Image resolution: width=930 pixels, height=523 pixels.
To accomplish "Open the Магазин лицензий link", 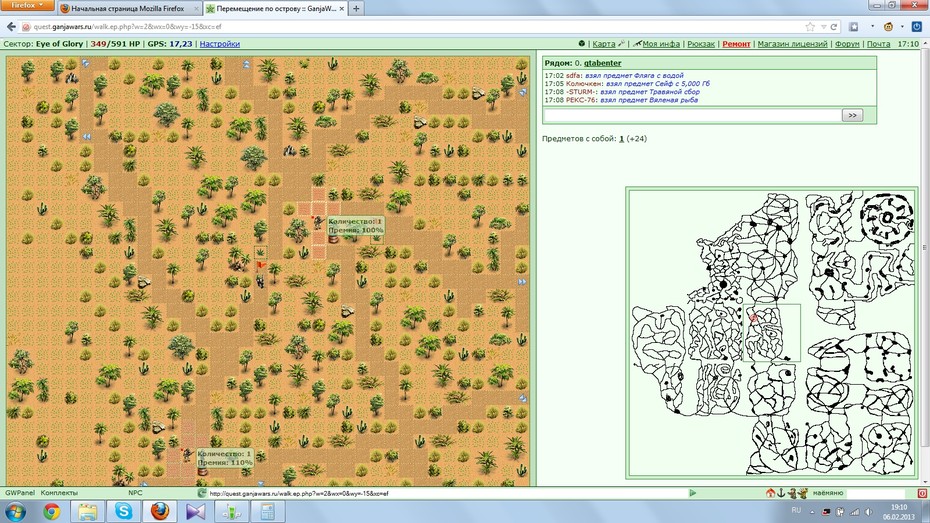I will point(792,44).
